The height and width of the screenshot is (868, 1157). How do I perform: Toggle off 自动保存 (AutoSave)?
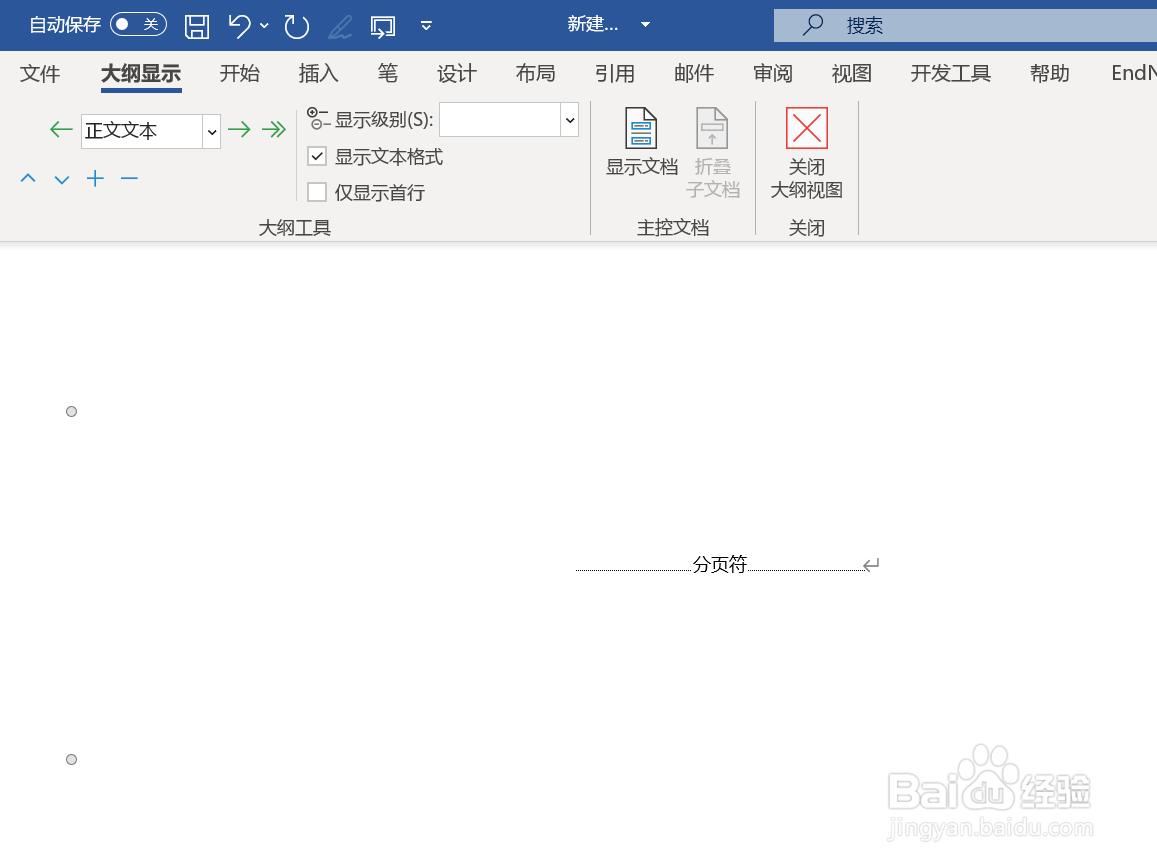[138, 25]
